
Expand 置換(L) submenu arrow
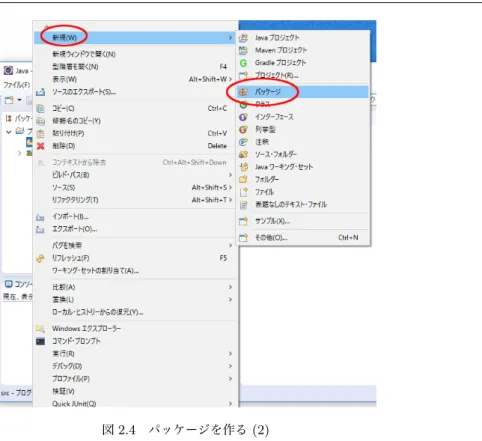point(230,300)
